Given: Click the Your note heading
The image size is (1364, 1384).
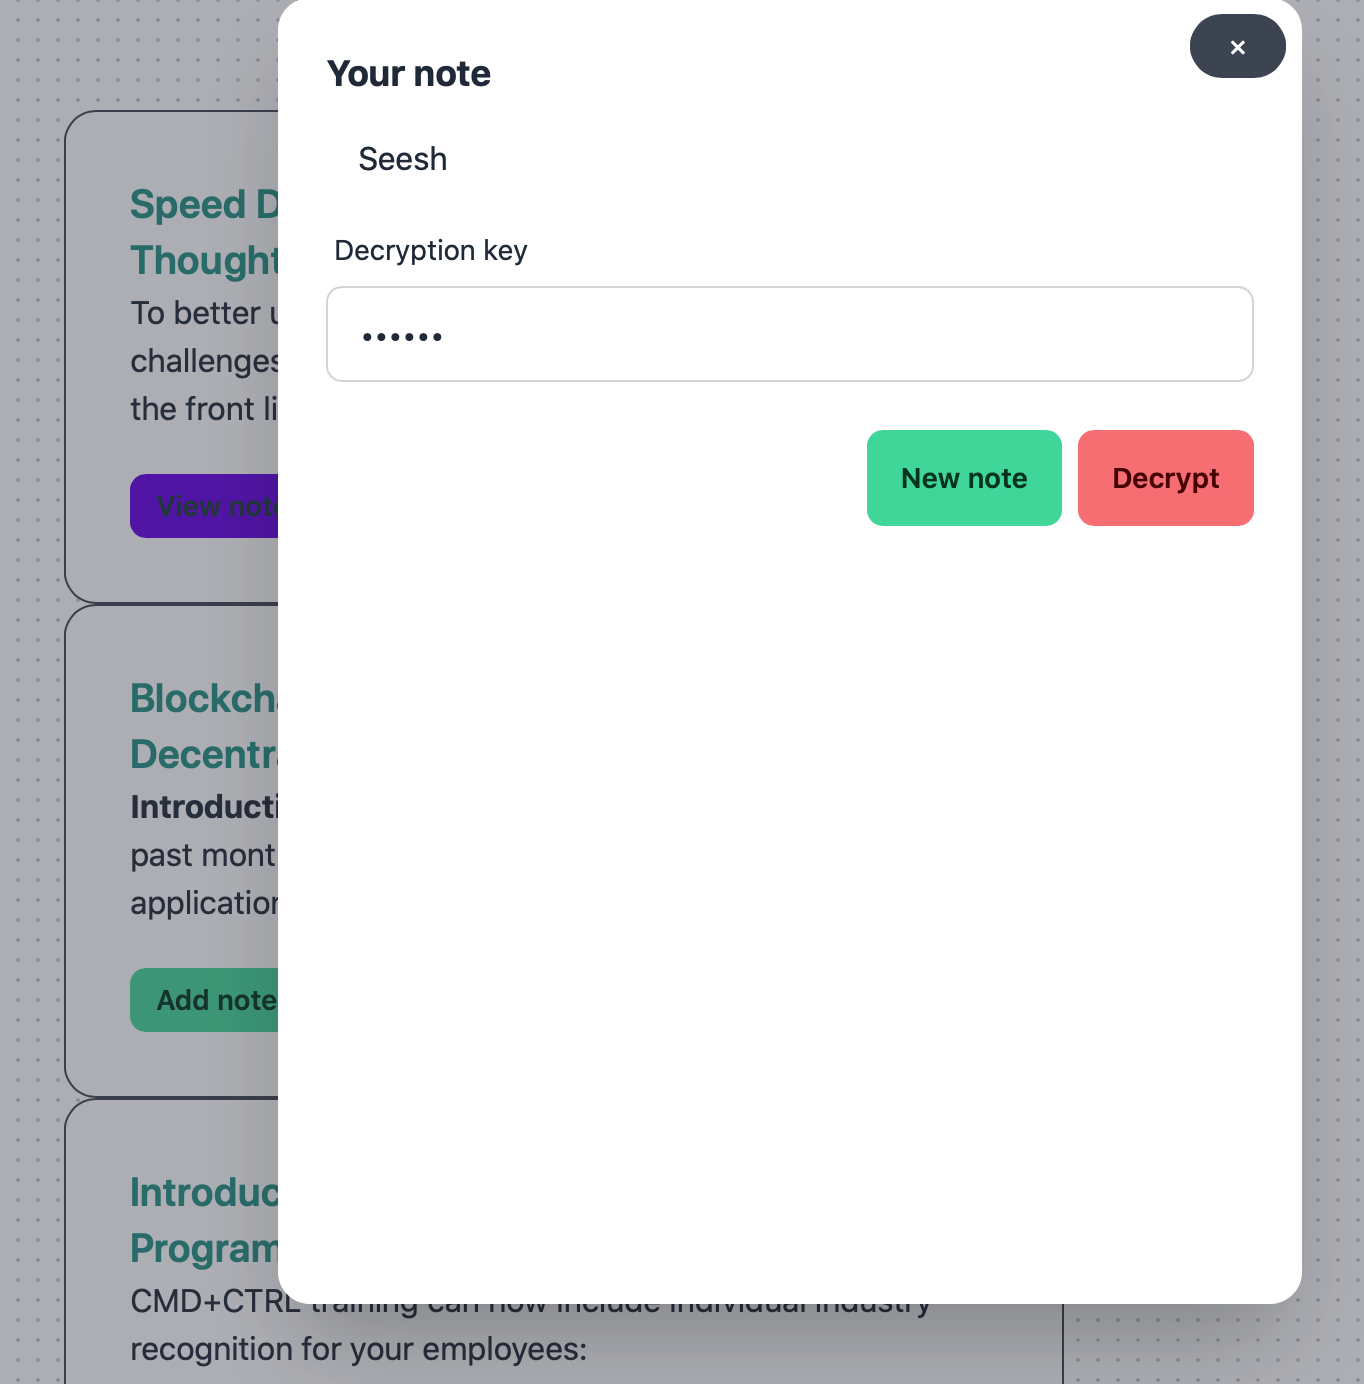Looking at the screenshot, I should (409, 74).
